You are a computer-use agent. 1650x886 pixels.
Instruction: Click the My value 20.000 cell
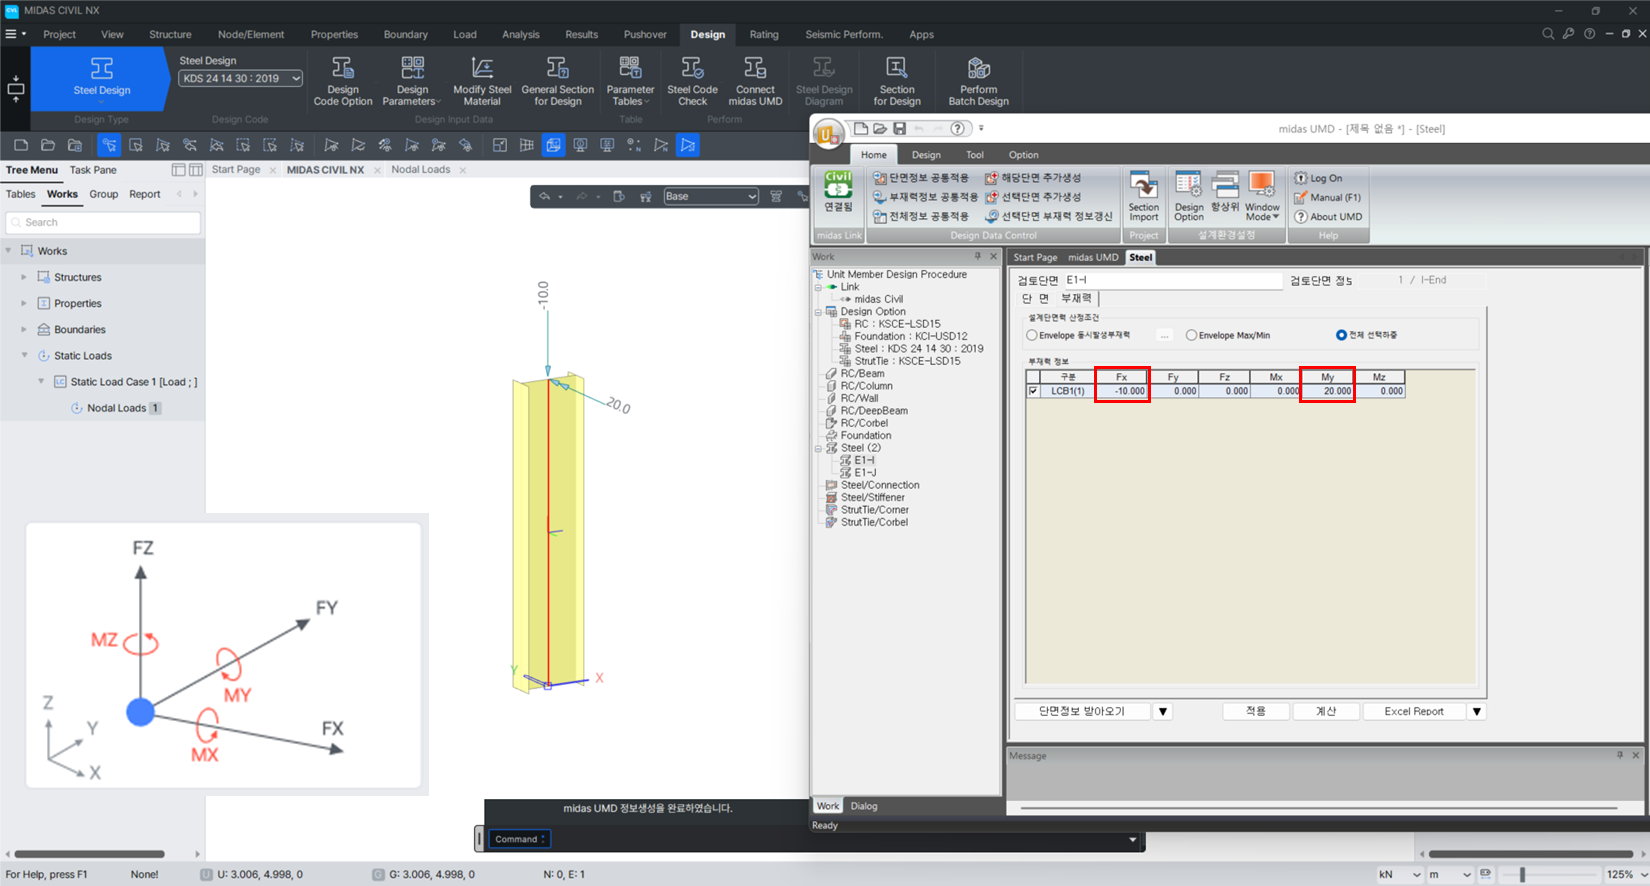[x=1328, y=391]
